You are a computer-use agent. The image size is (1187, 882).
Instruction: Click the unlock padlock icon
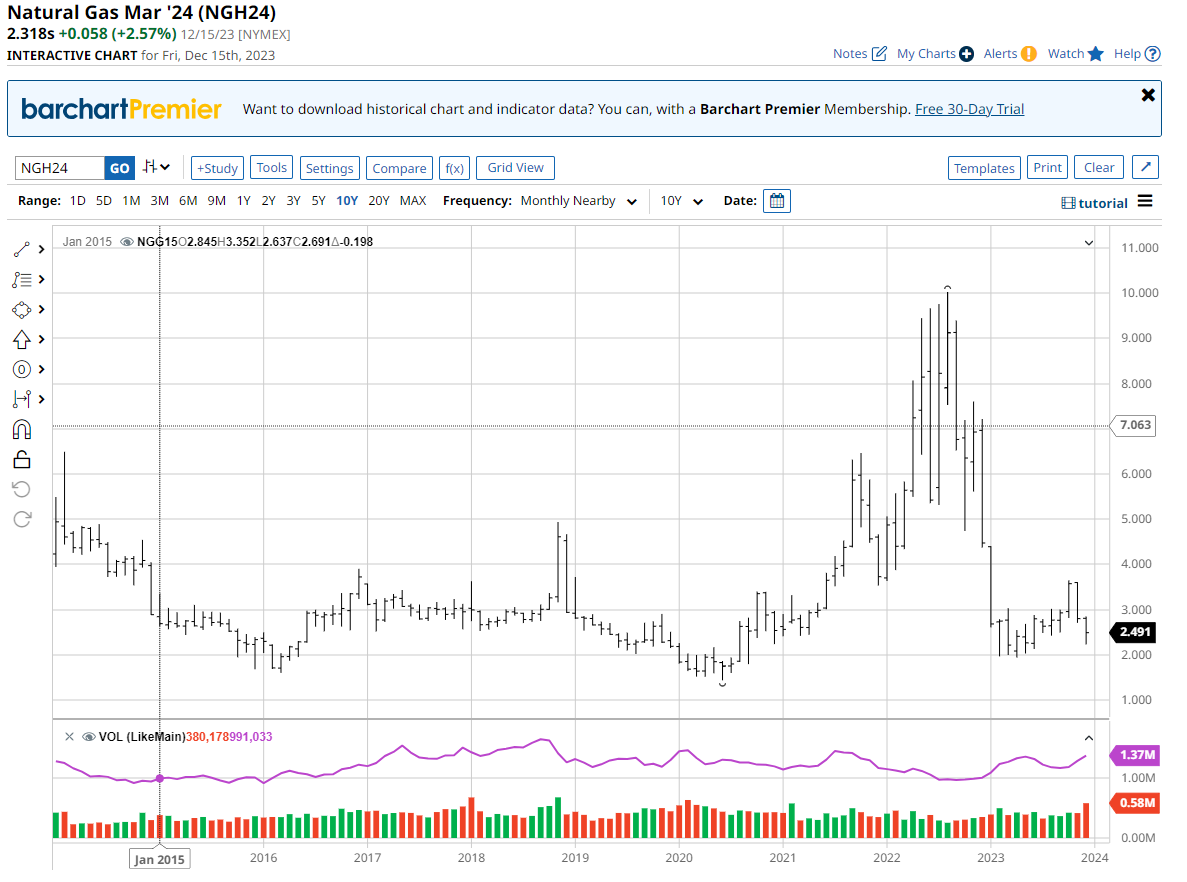click(22, 459)
